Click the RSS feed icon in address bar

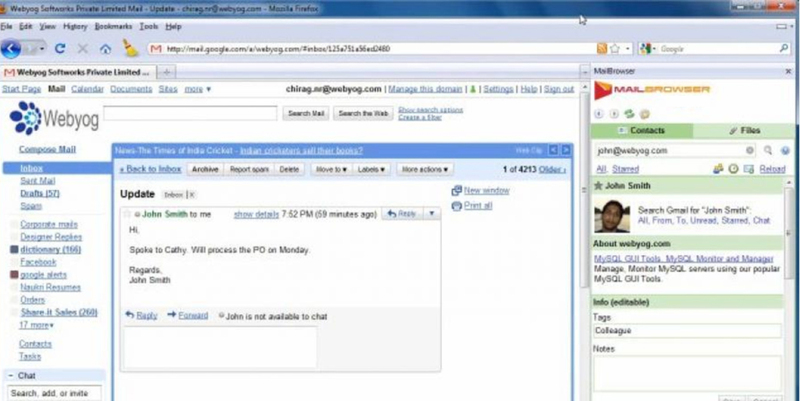pyautogui.click(x=602, y=48)
